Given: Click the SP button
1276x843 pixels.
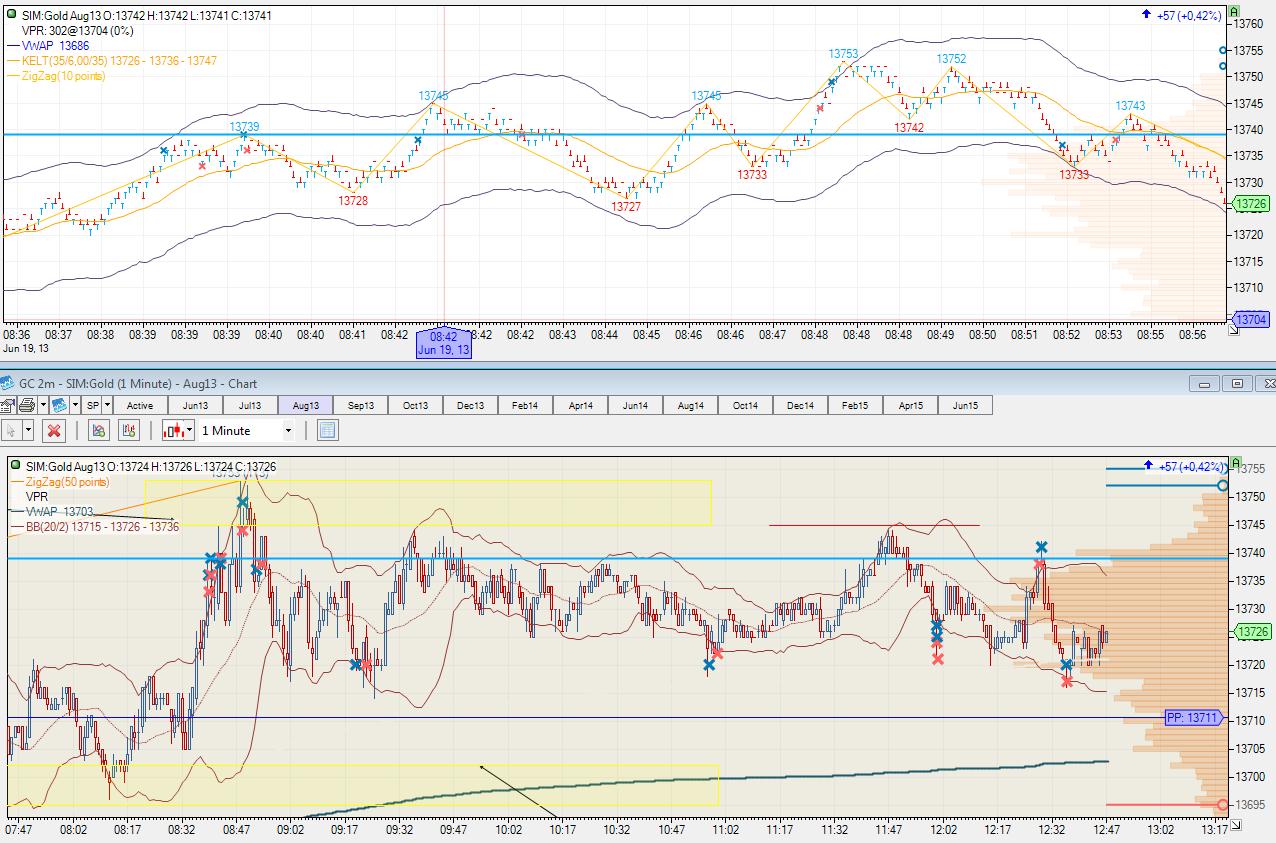Looking at the screenshot, I should [x=93, y=405].
